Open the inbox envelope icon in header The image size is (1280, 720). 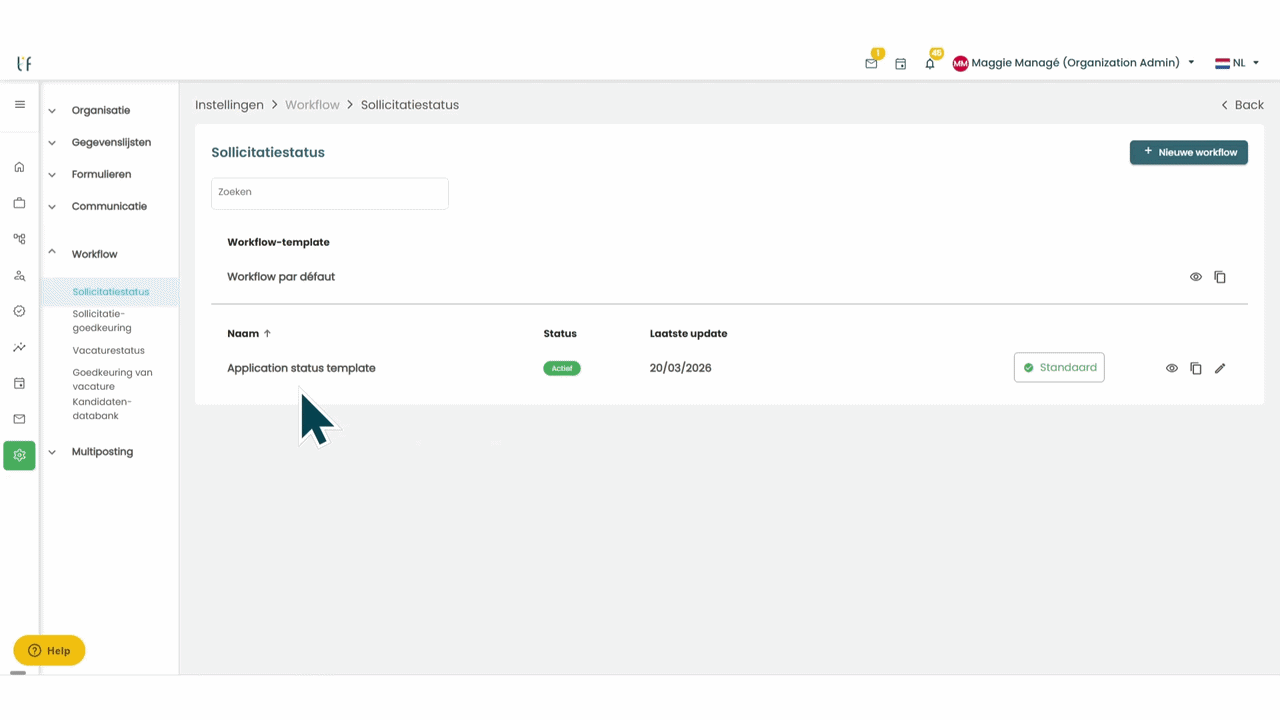point(871,63)
